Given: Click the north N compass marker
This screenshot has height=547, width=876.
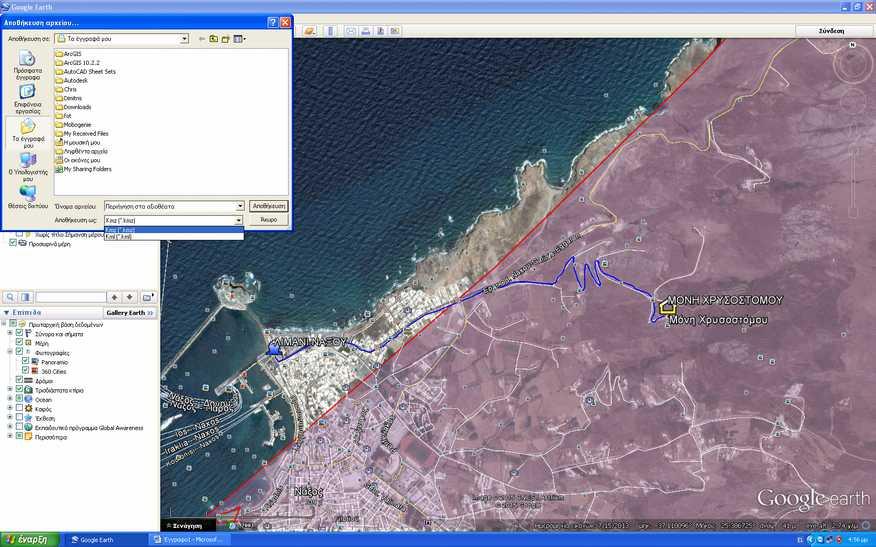Looking at the screenshot, I should pyautogui.click(x=852, y=45).
